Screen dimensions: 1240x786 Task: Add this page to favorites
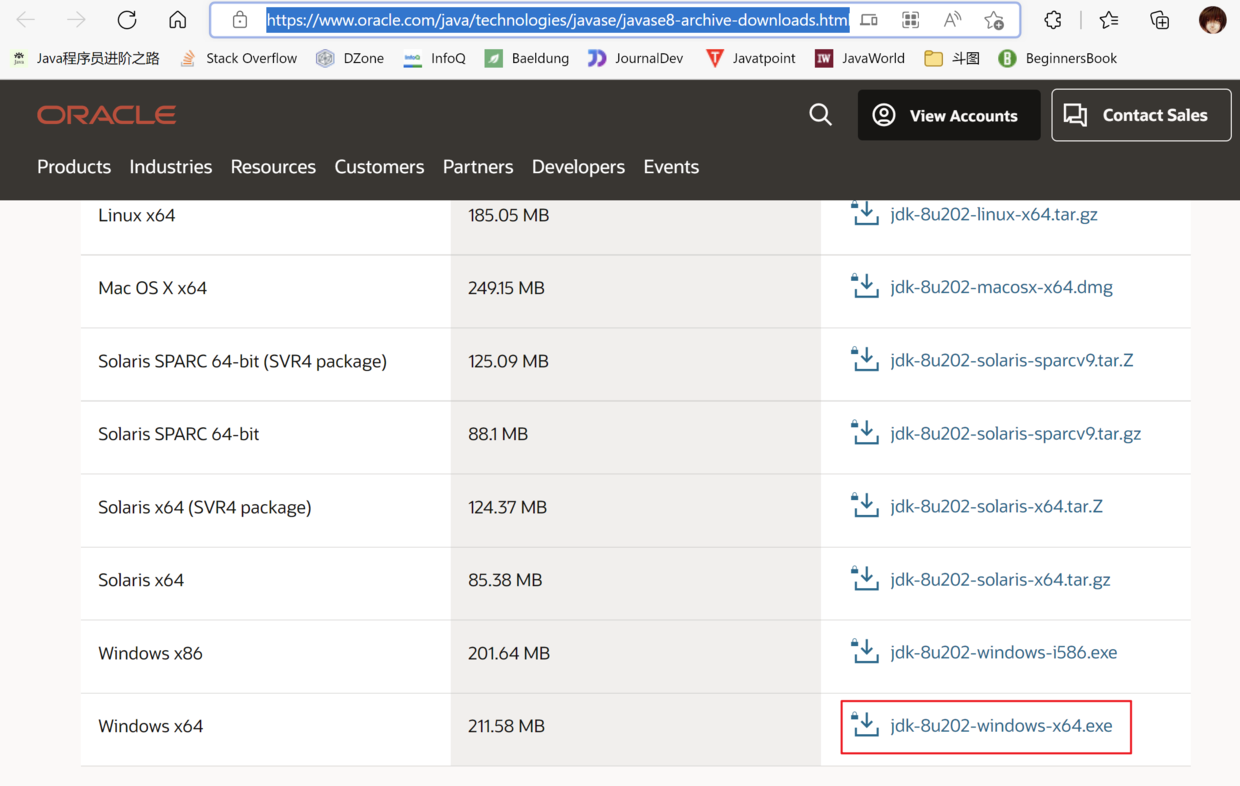click(993, 20)
